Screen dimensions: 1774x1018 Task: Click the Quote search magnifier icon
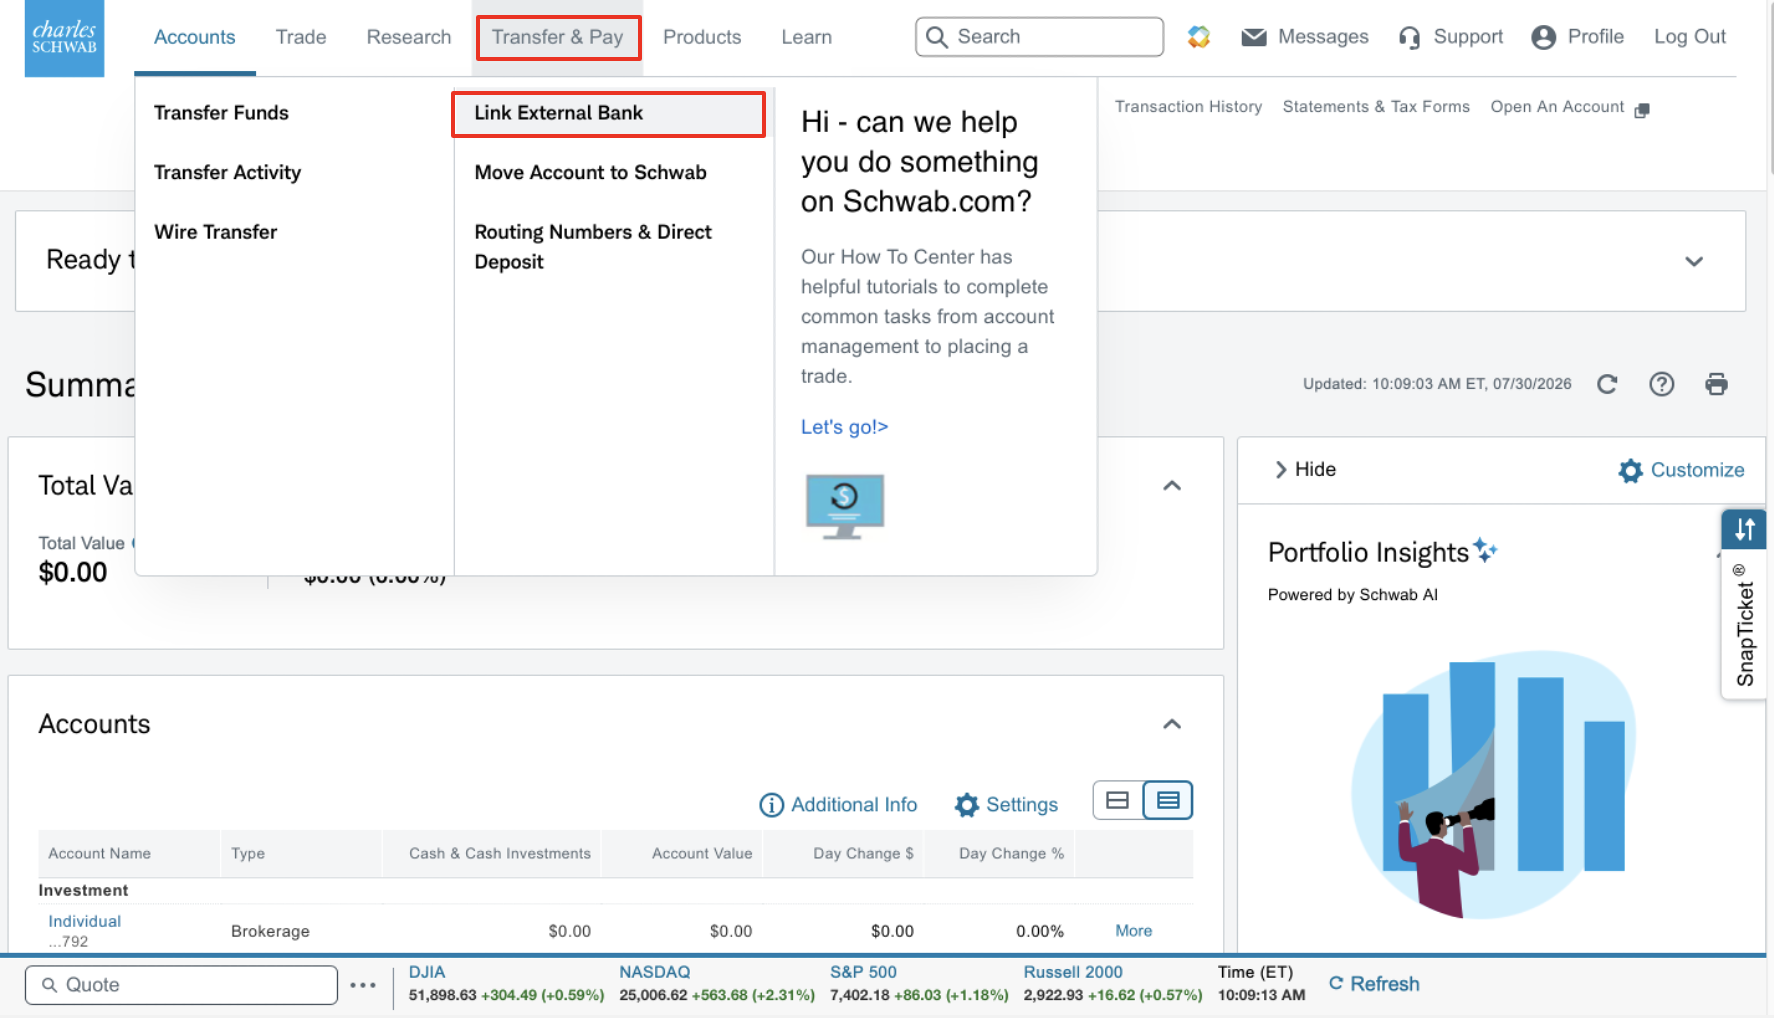pos(49,985)
